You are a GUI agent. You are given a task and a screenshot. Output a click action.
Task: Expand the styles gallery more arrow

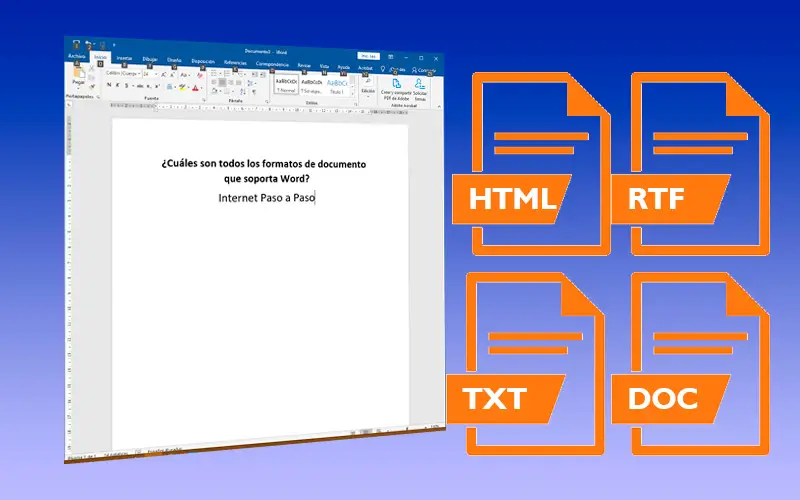point(353,94)
